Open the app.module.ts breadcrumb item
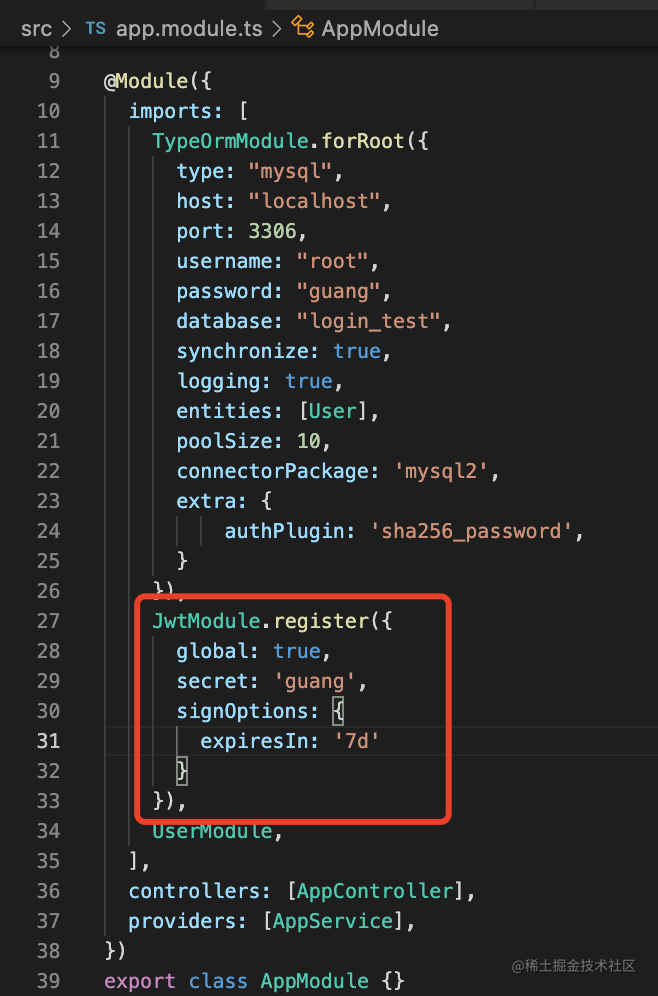The image size is (658, 996). tap(187, 28)
